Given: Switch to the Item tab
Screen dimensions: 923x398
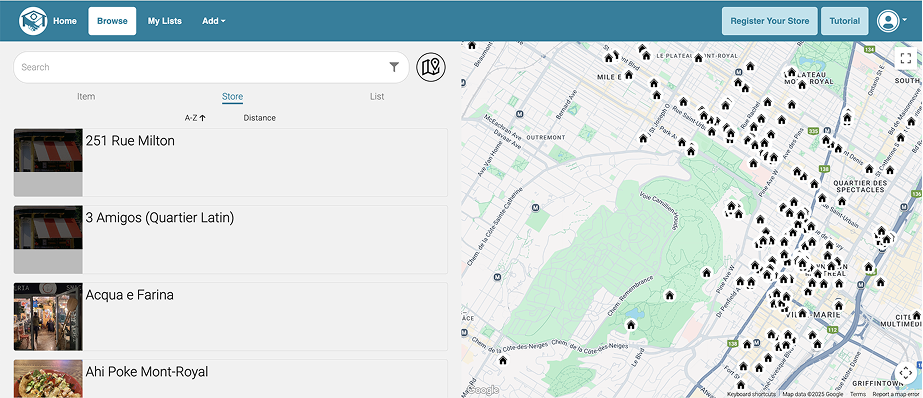Looking at the screenshot, I should [x=86, y=97].
